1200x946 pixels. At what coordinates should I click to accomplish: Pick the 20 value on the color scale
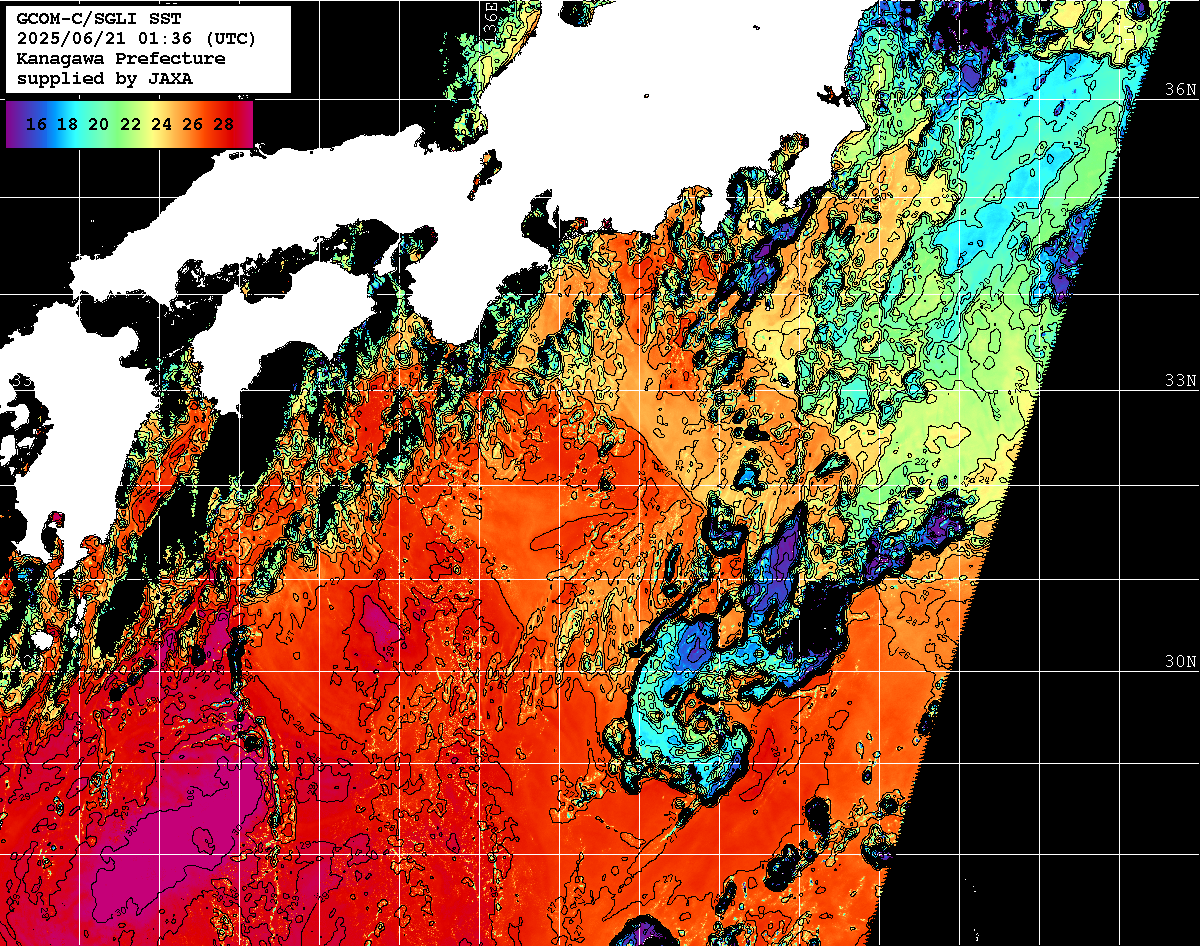pyautogui.click(x=98, y=124)
